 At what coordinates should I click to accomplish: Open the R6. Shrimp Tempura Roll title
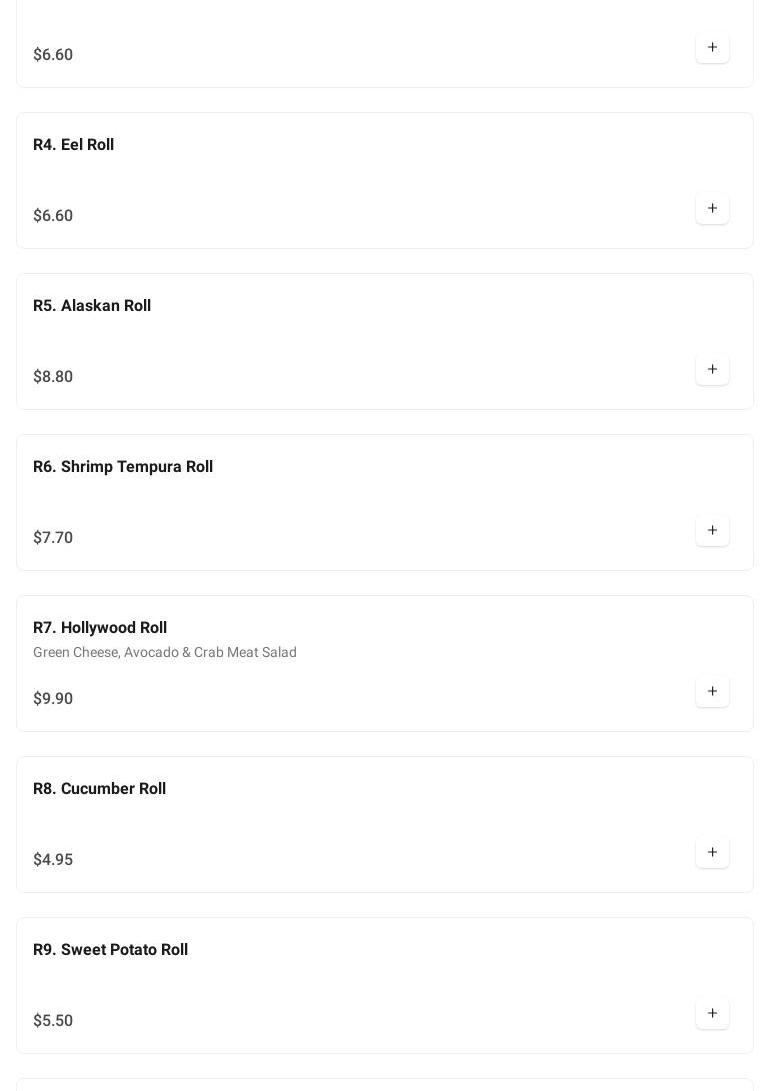click(123, 467)
